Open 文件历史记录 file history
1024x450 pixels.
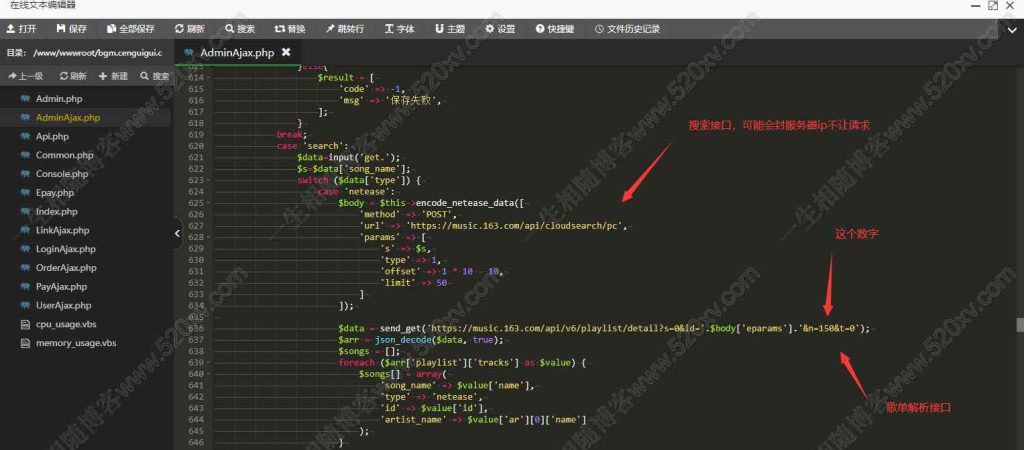pyautogui.click(x=628, y=29)
